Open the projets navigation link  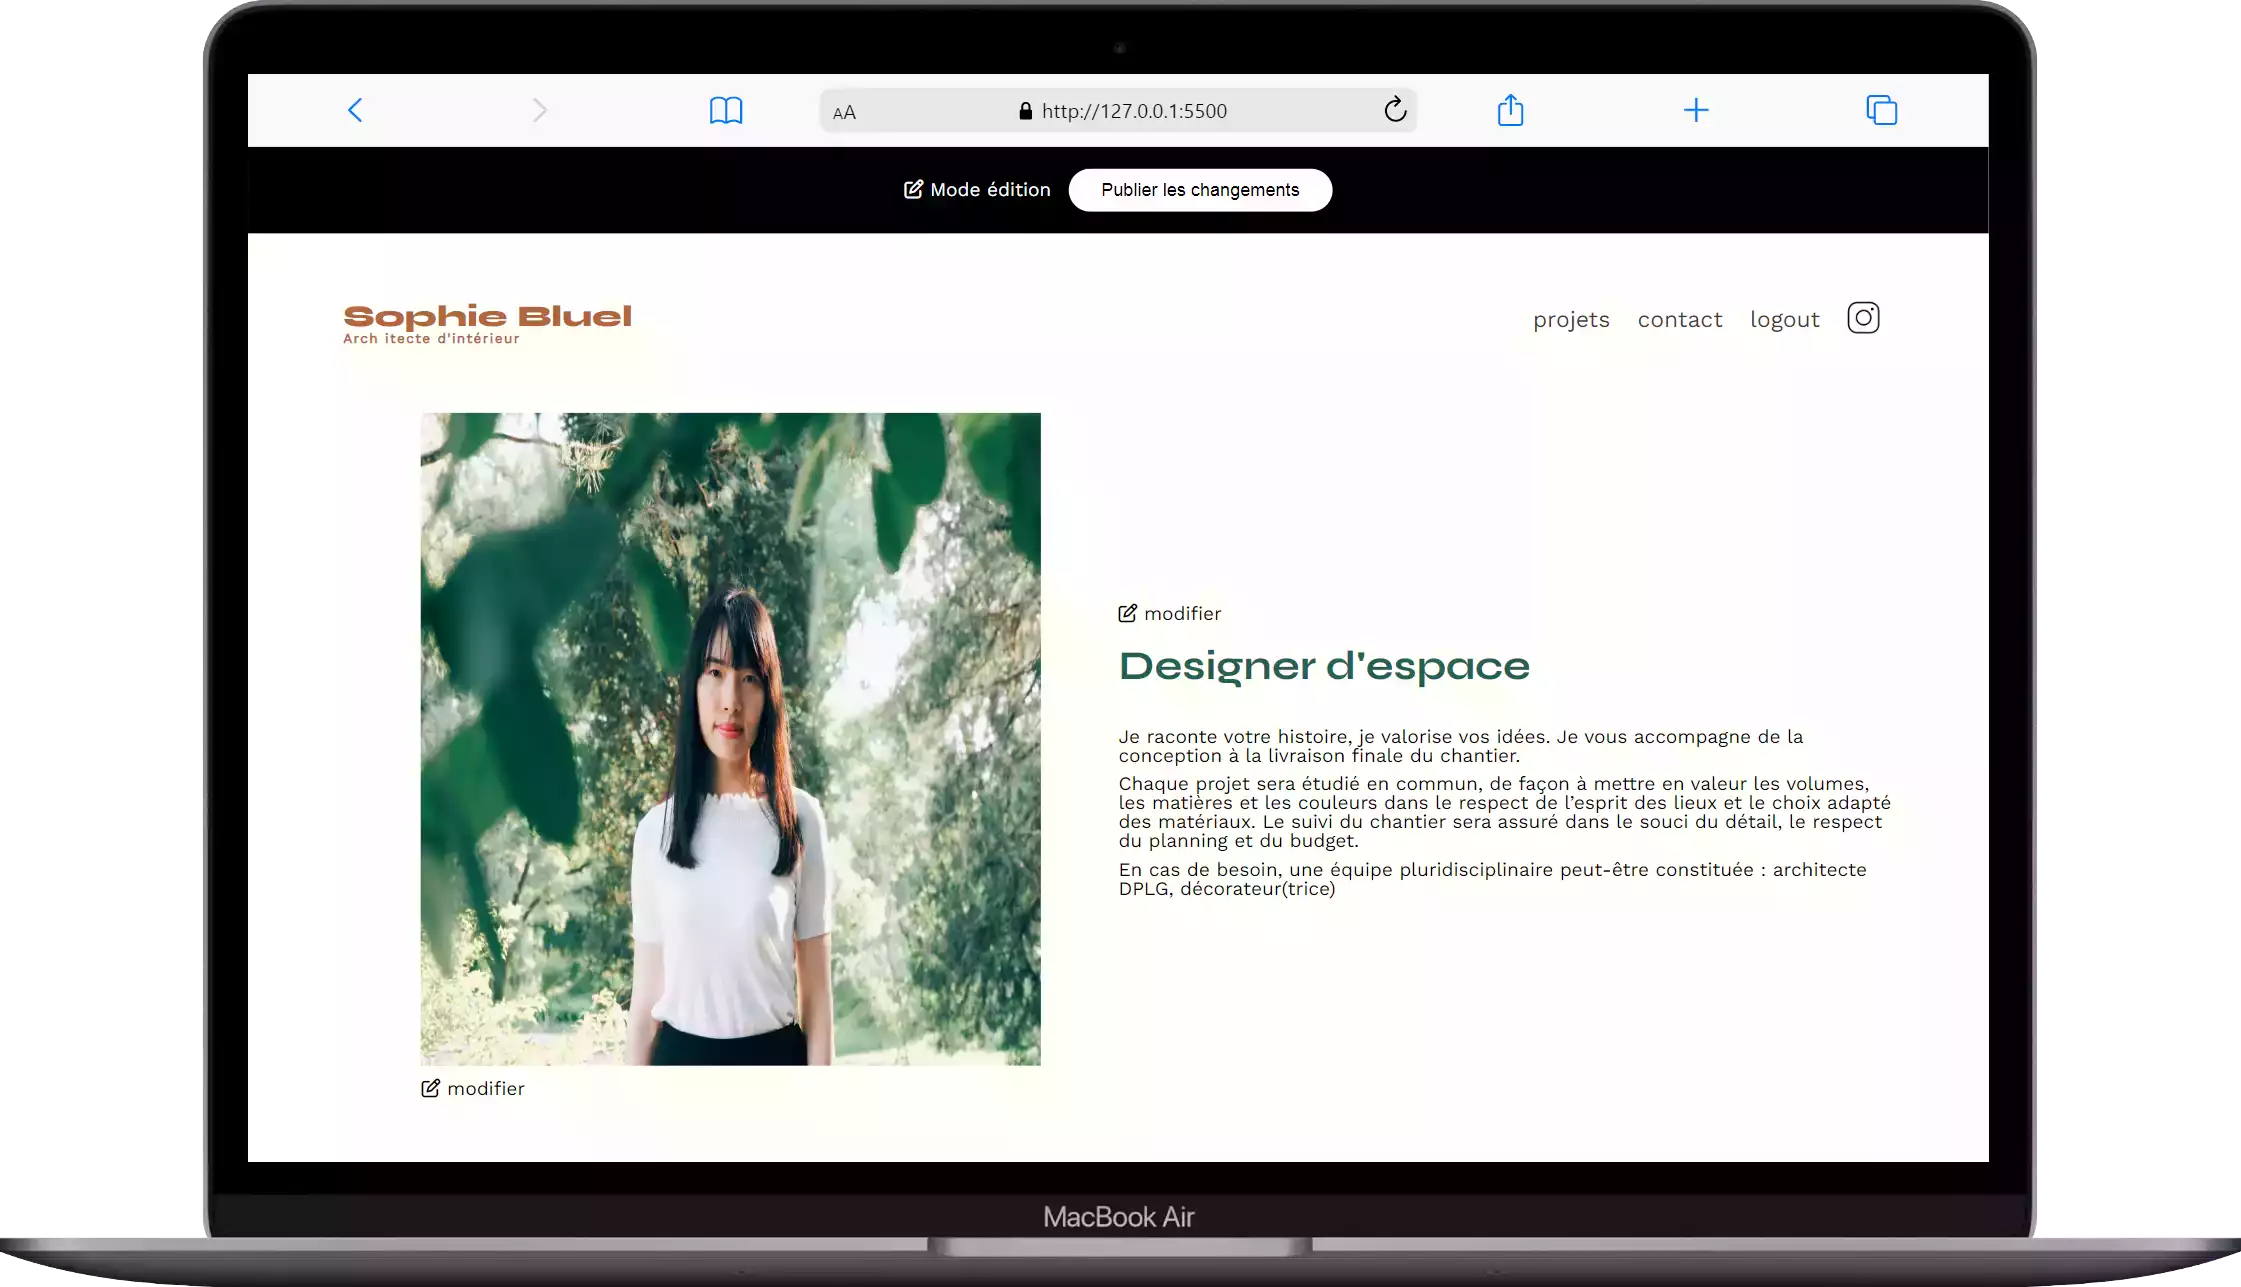tap(1571, 320)
